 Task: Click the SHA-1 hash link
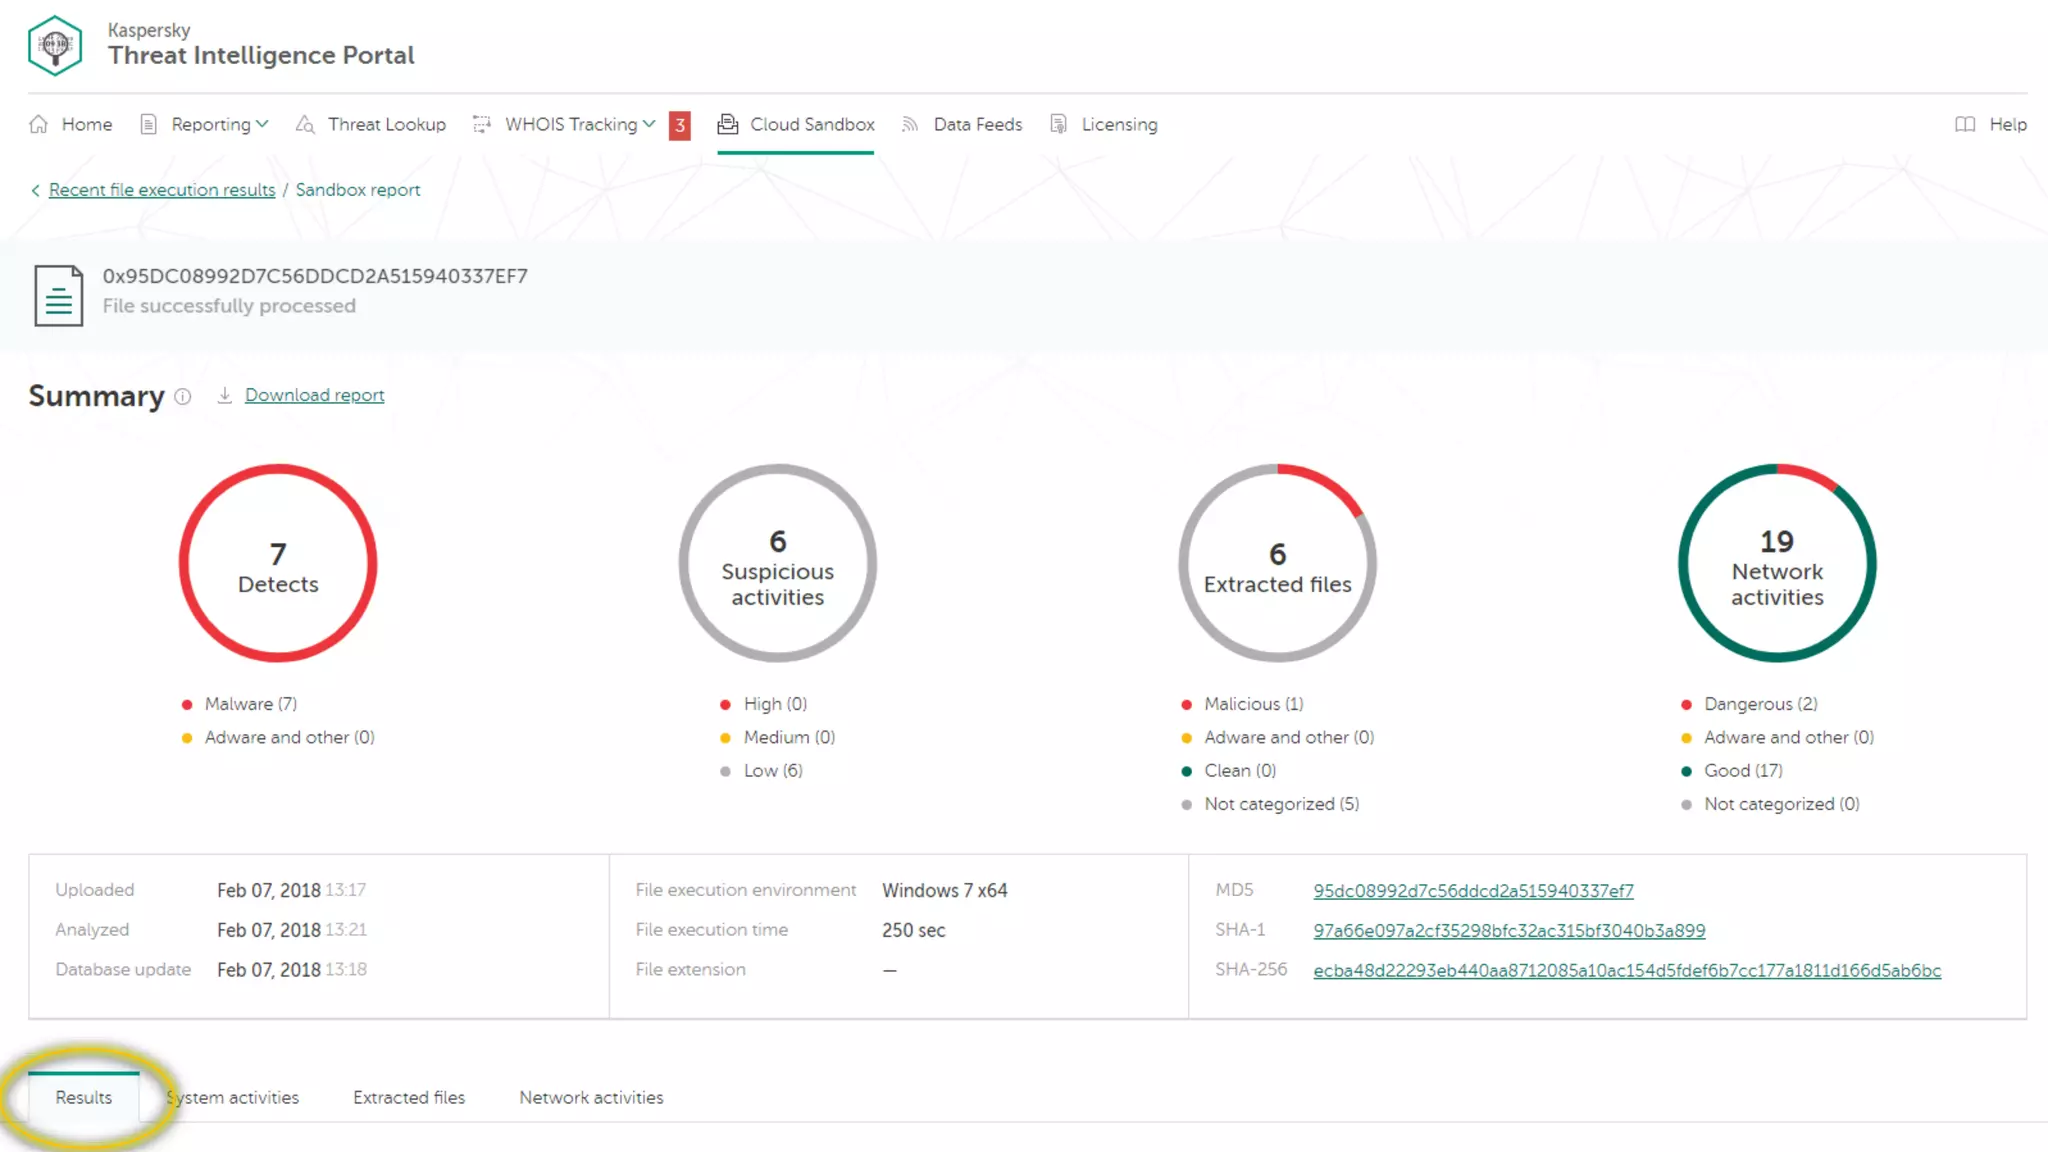coord(1509,930)
